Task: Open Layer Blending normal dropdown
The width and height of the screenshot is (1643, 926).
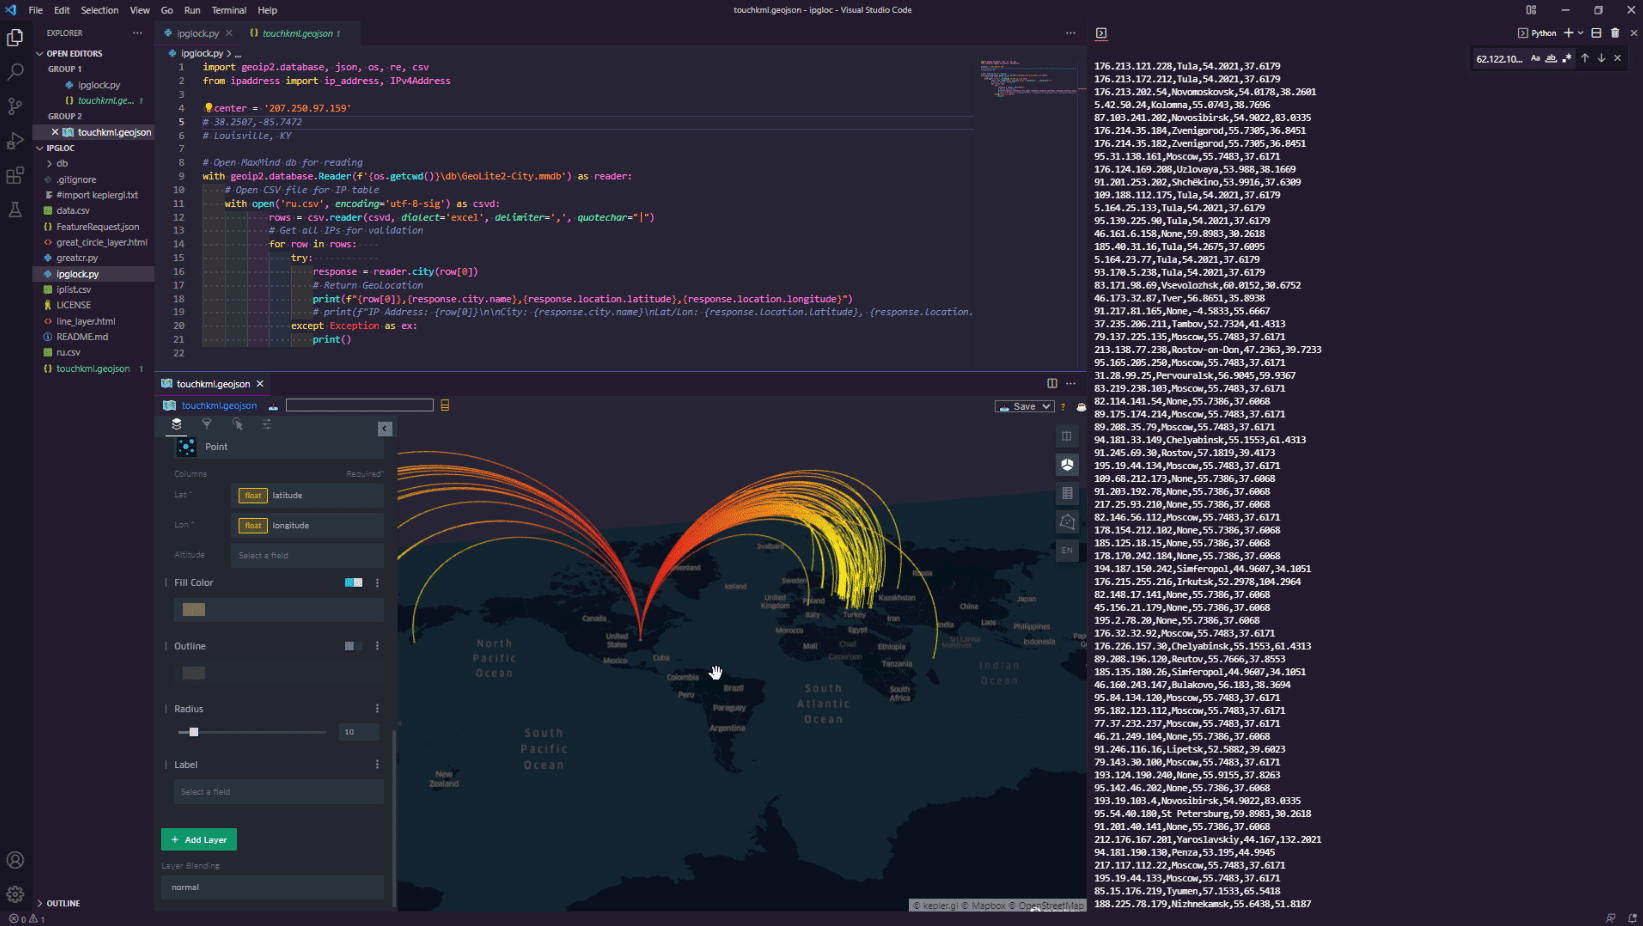Action: (x=272, y=887)
